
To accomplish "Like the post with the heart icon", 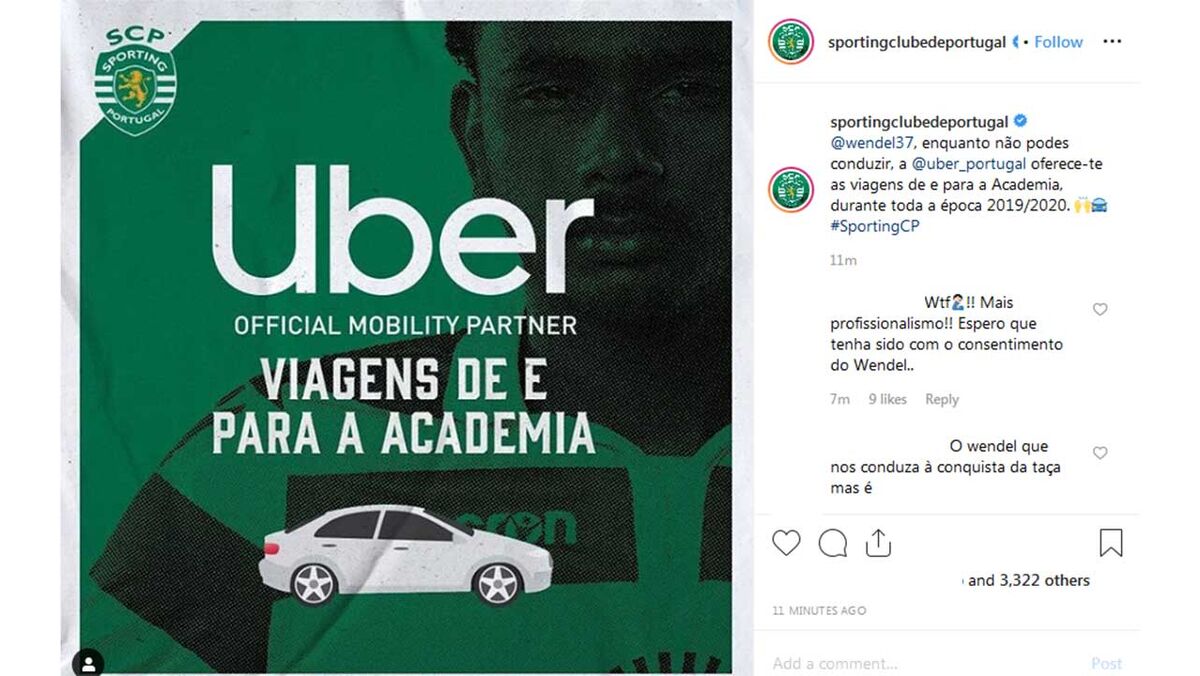I will pyautogui.click(x=786, y=543).
